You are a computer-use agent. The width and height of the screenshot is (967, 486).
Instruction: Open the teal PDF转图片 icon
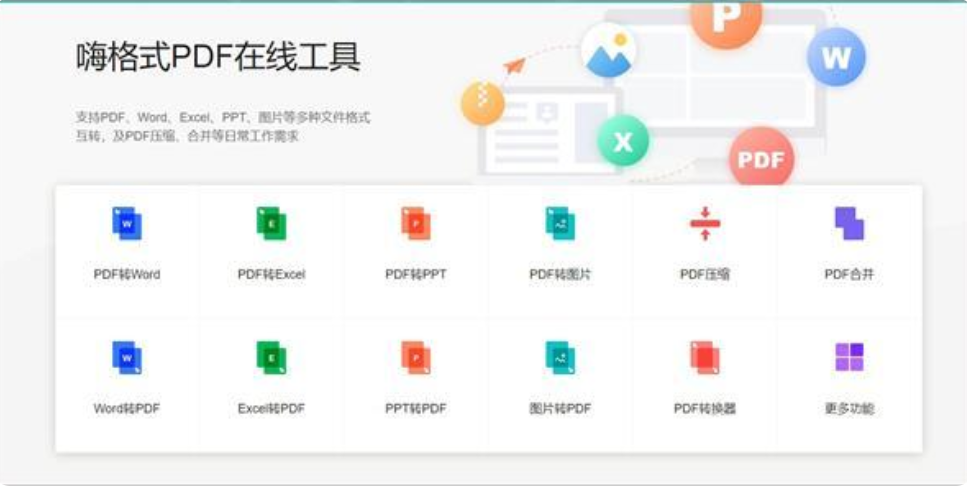pos(560,224)
